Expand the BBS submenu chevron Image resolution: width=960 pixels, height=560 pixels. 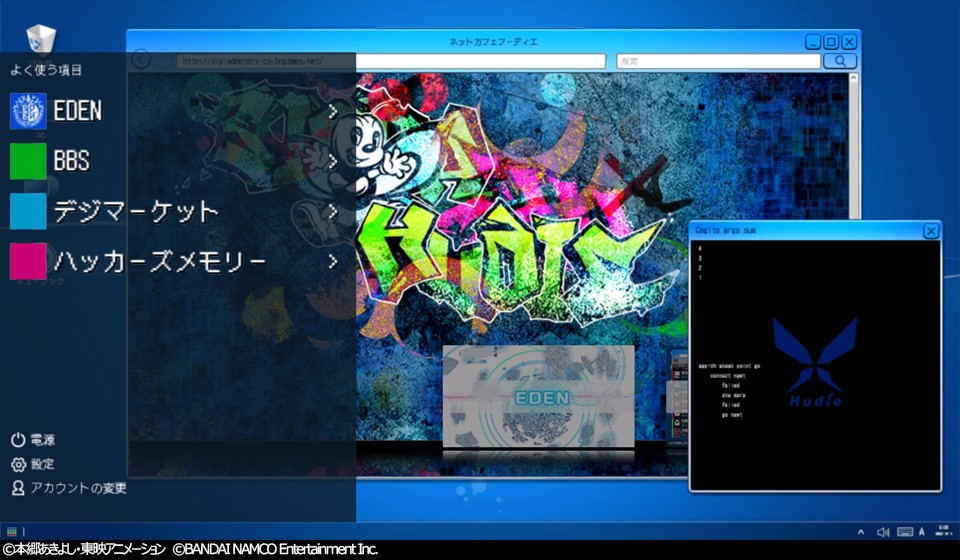332,161
